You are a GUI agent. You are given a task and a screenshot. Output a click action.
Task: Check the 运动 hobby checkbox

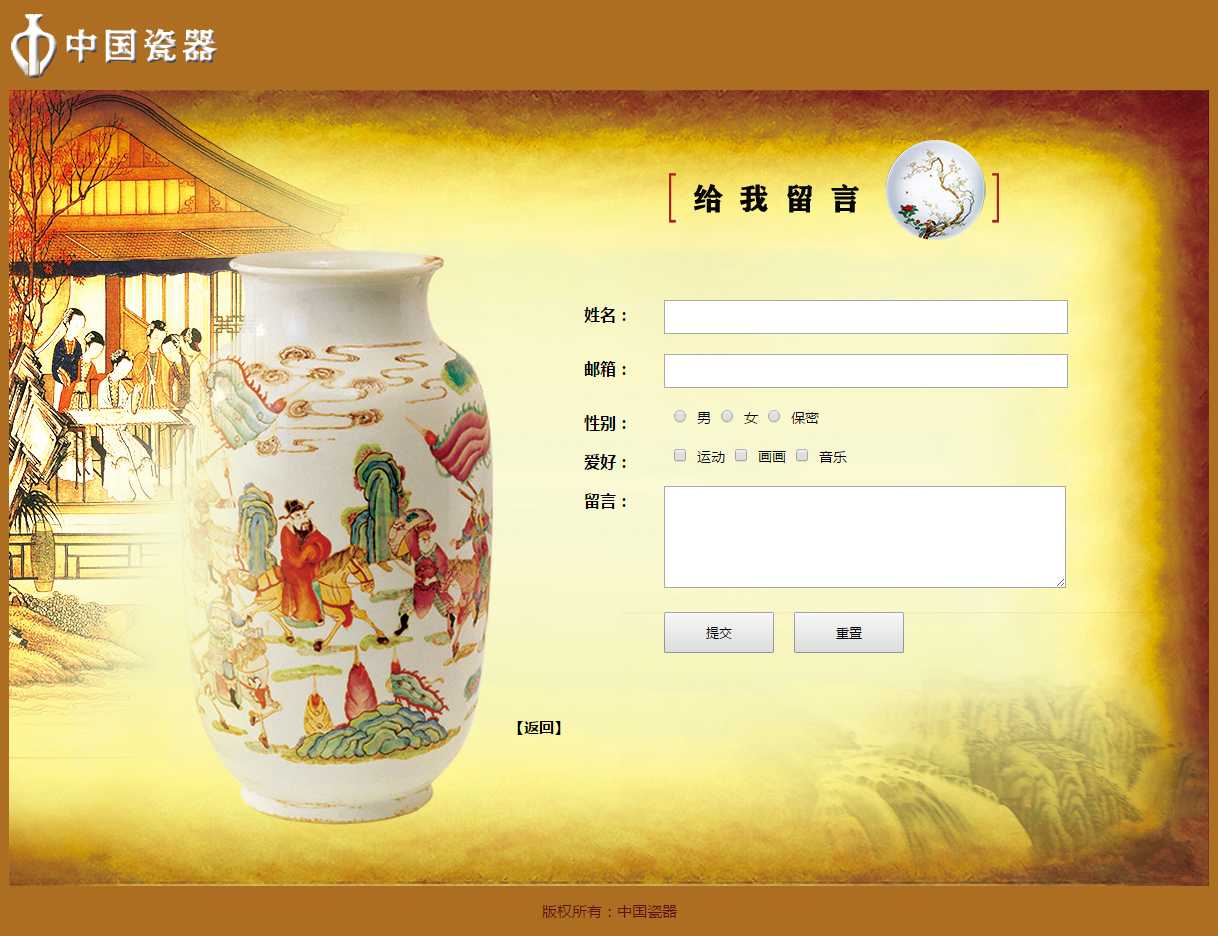pos(680,455)
